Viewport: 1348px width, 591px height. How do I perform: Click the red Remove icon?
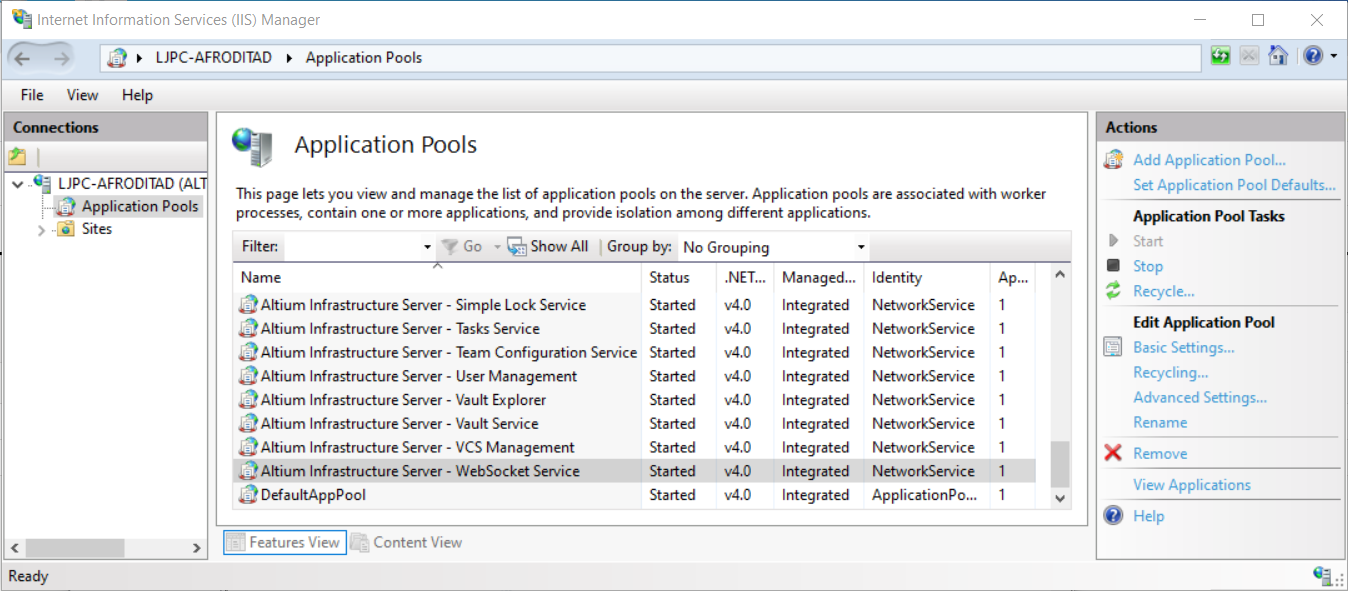[1113, 453]
